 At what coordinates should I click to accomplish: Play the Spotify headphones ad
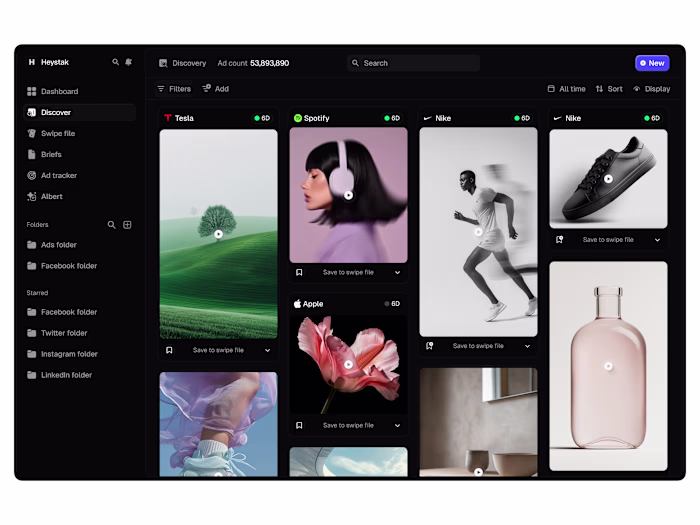point(349,195)
